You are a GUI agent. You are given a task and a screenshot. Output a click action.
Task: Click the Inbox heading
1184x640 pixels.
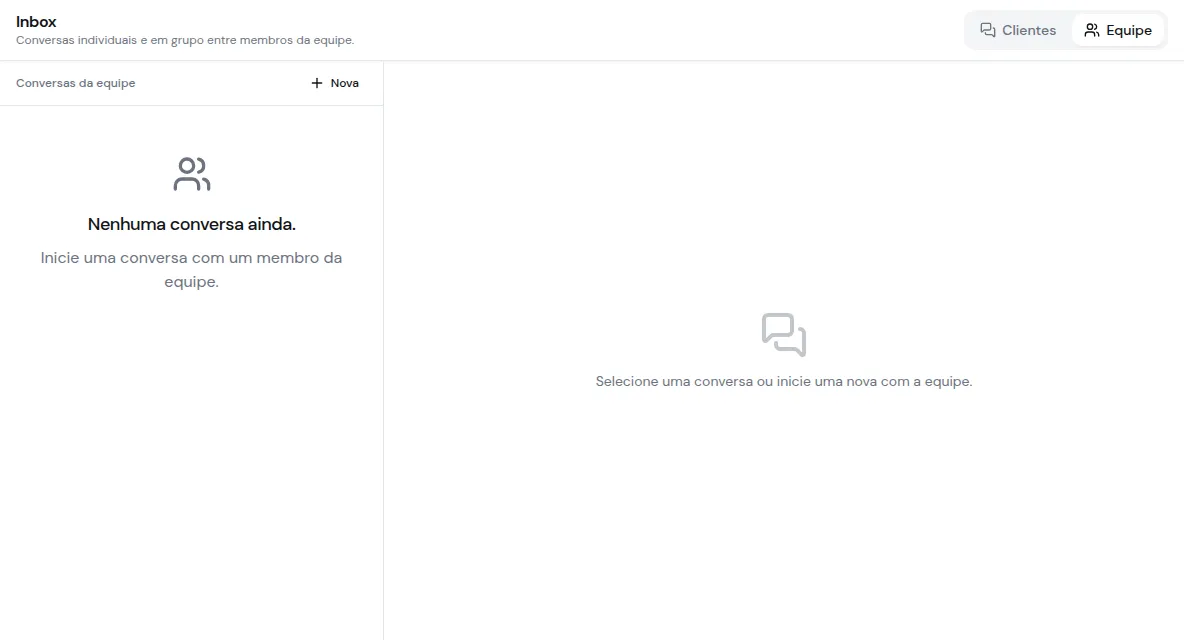(36, 22)
